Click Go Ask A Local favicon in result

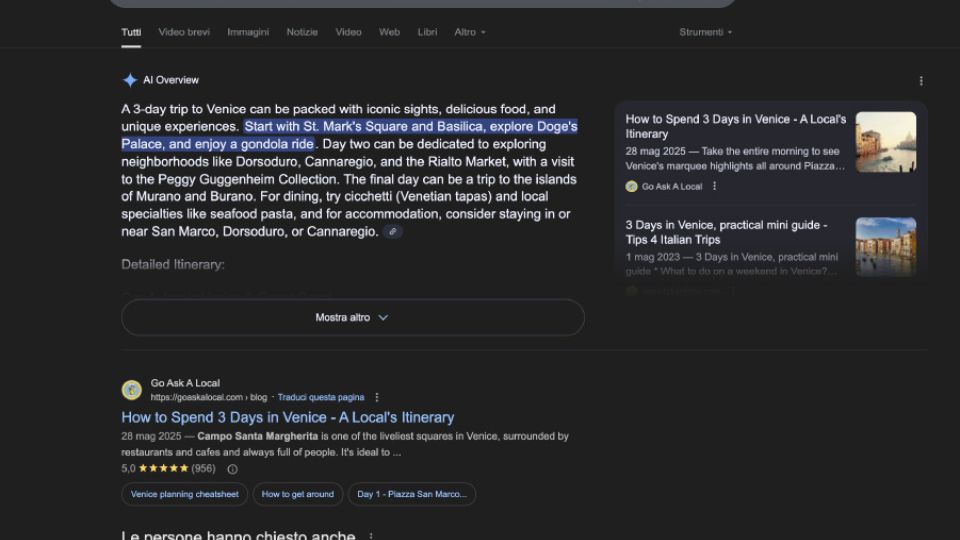131,390
